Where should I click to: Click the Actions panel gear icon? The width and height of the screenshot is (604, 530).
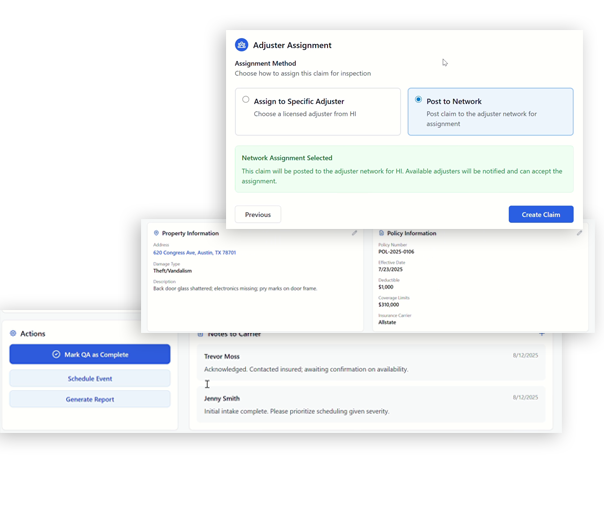coord(13,333)
